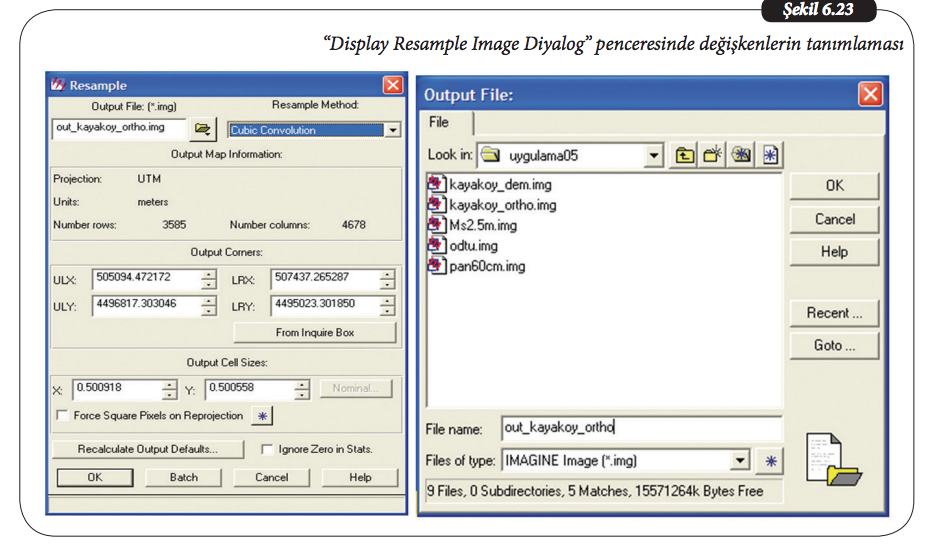Click the Batch button in Resample dialog
The image size is (928, 550).
click(x=184, y=478)
